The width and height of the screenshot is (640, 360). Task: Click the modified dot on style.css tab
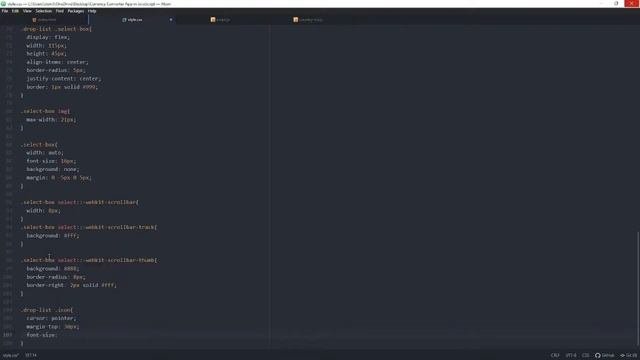(x=171, y=20)
